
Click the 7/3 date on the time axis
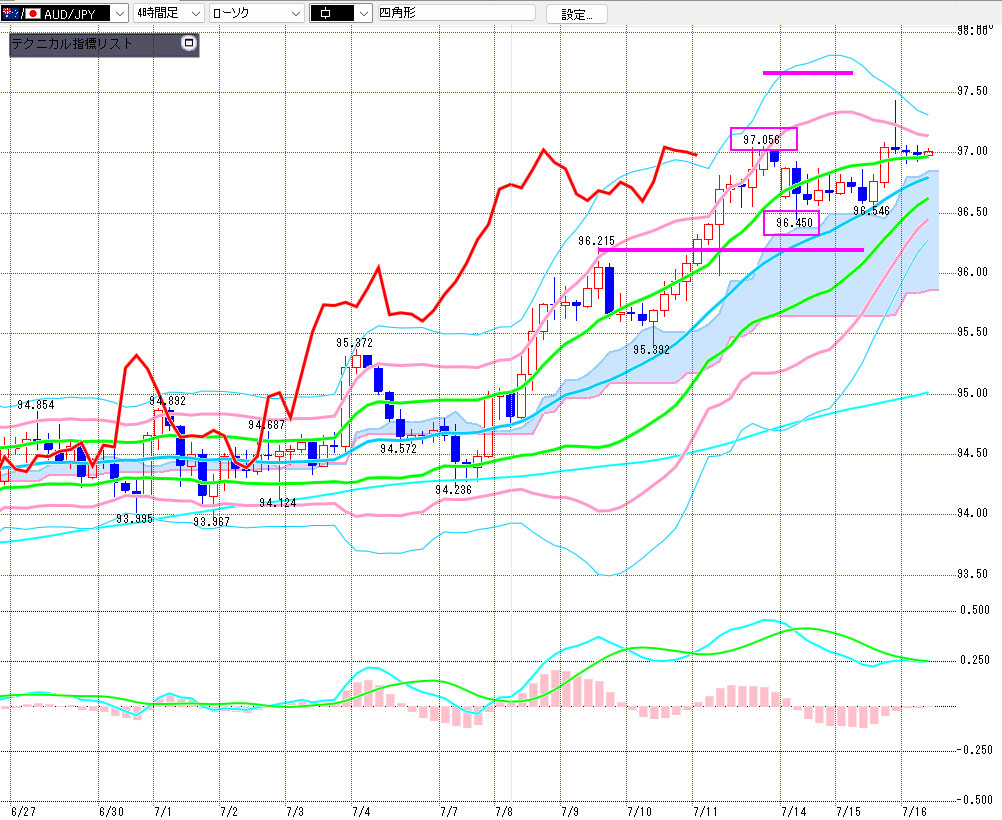pyautogui.click(x=295, y=812)
